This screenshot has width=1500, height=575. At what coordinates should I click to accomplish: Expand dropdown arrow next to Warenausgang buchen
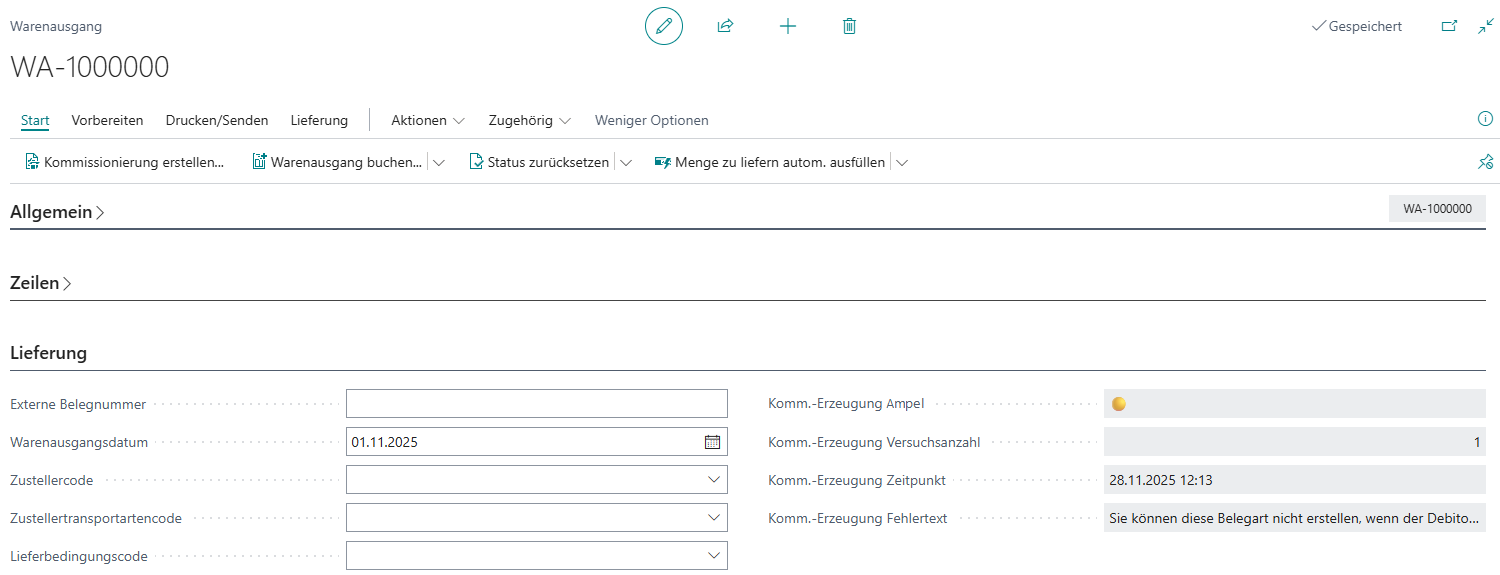[439, 162]
